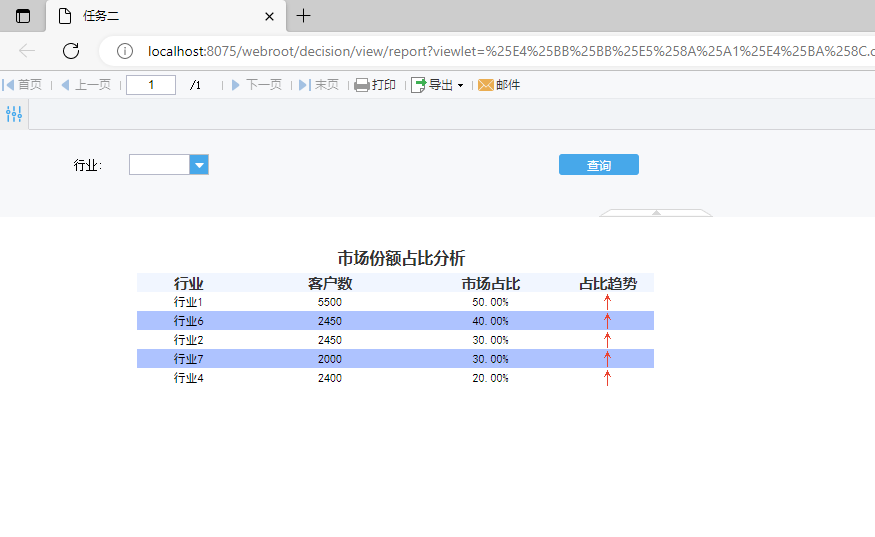Viewport: 875px width, 537px height.
Task: Click the 行业 column header
Action: 189,284
